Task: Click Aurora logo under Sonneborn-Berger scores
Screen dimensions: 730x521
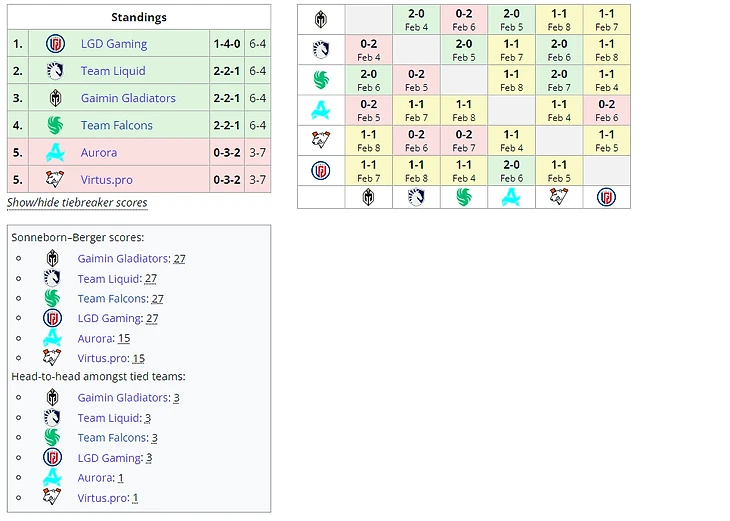Action: 52,338
